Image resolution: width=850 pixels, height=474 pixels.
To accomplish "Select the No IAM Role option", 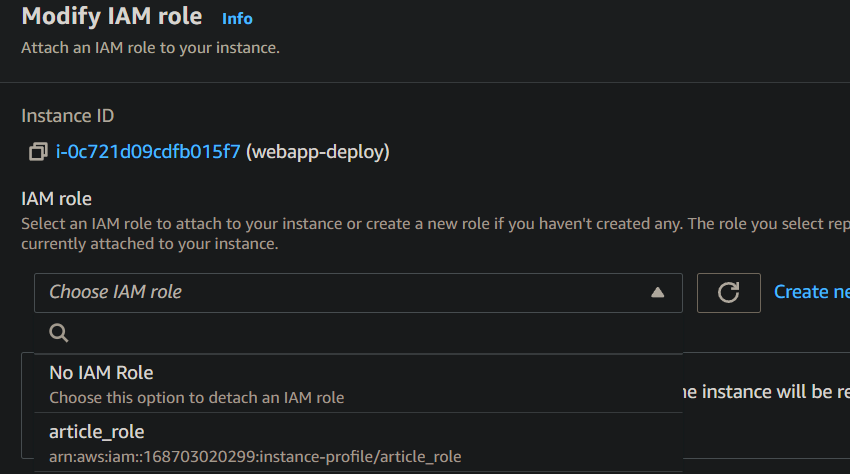I will [358, 383].
